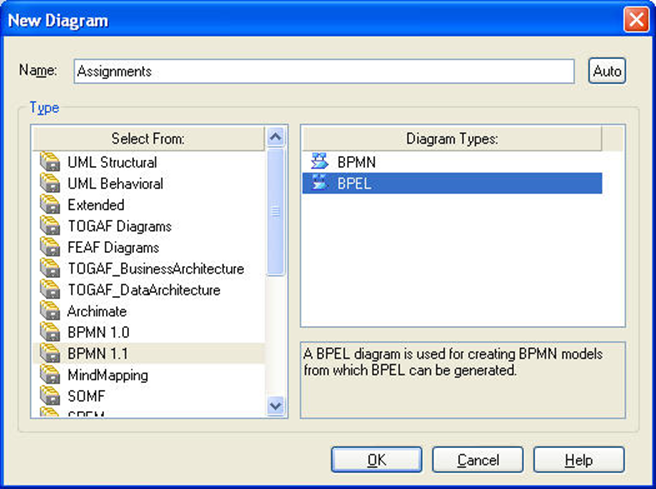Screen dimensions: 656x489
Task: Click the BPMN 1.0 folder icon
Action: [50, 332]
